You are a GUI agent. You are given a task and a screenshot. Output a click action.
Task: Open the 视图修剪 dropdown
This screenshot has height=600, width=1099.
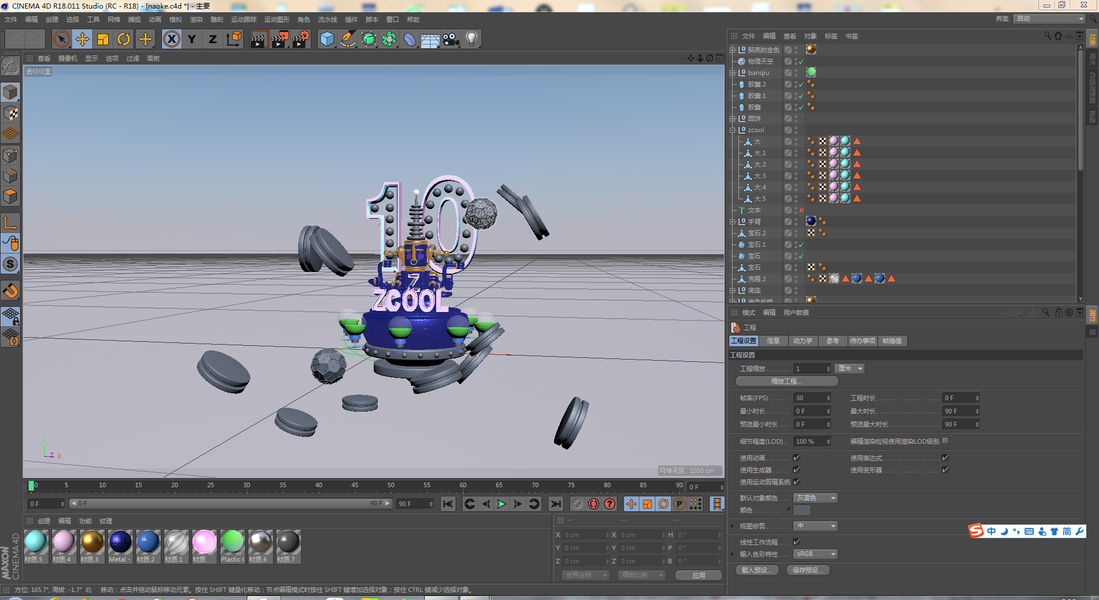[815, 526]
